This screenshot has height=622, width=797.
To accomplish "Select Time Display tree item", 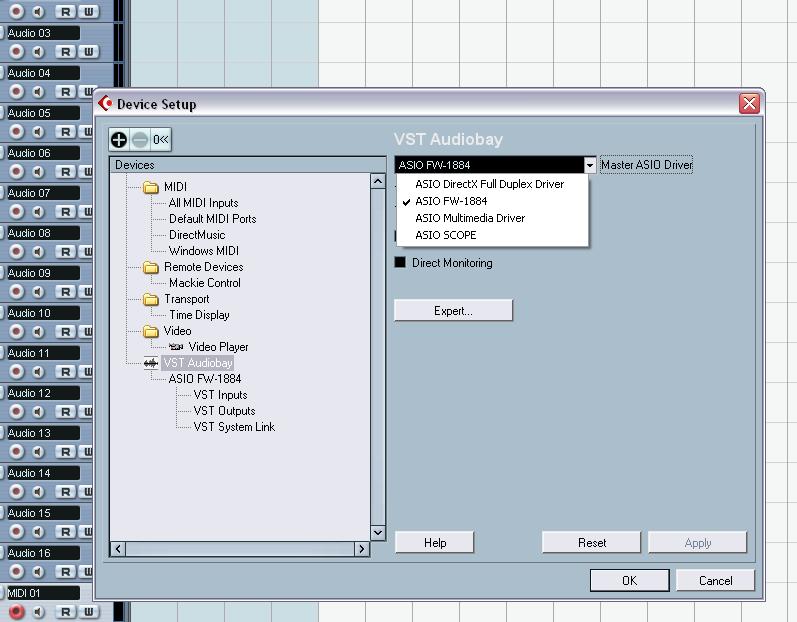I will [199, 315].
